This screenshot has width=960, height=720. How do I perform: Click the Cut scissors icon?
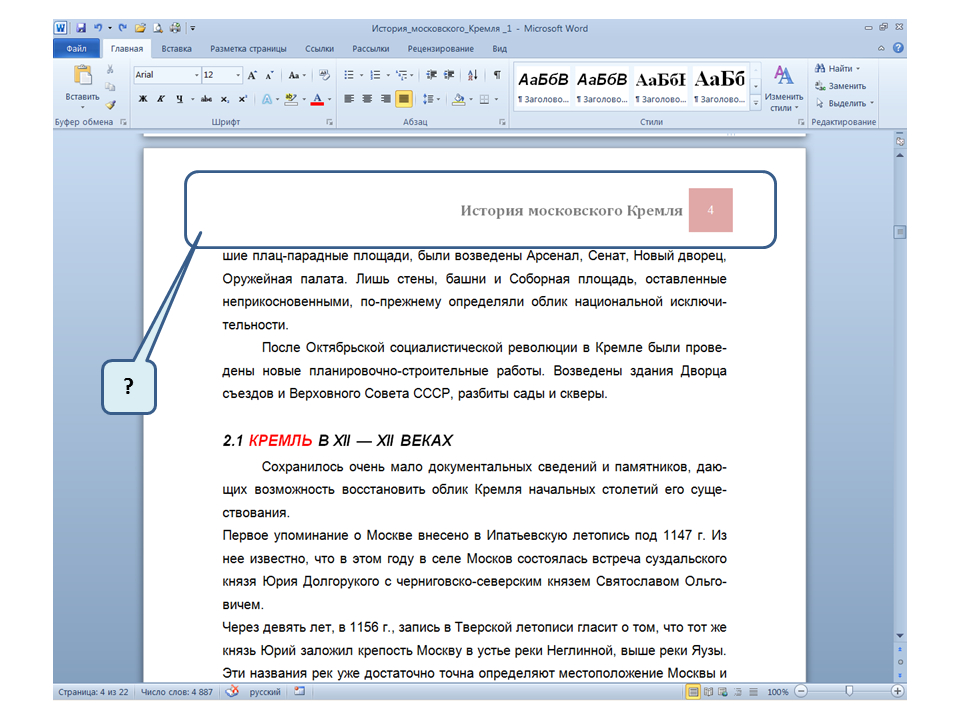coord(111,70)
